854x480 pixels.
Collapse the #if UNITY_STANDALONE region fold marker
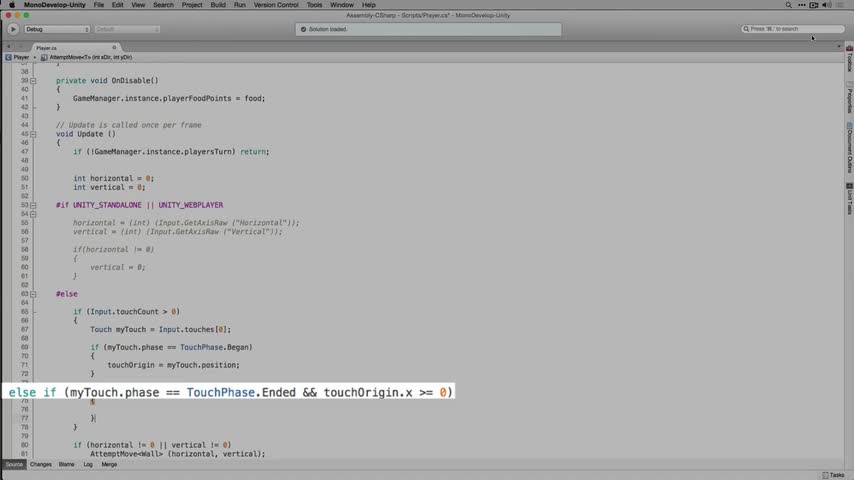pos(33,205)
